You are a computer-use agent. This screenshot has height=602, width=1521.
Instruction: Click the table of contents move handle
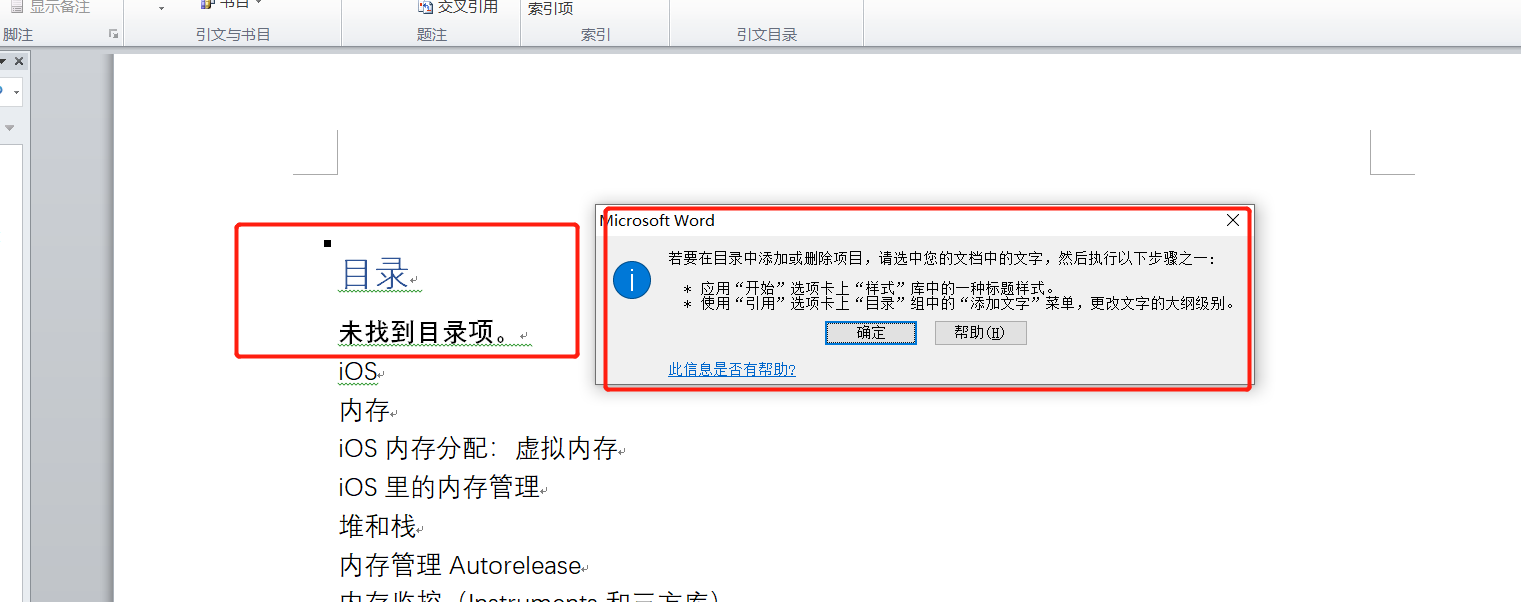pos(327,243)
